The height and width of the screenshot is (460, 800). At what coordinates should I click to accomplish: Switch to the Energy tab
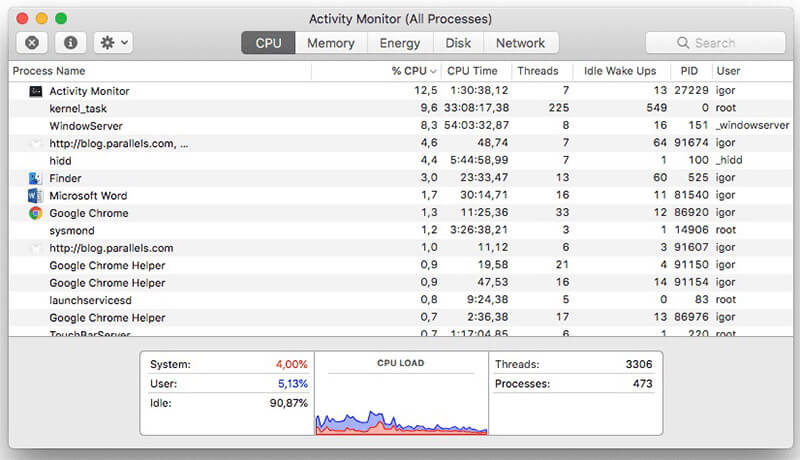point(399,43)
